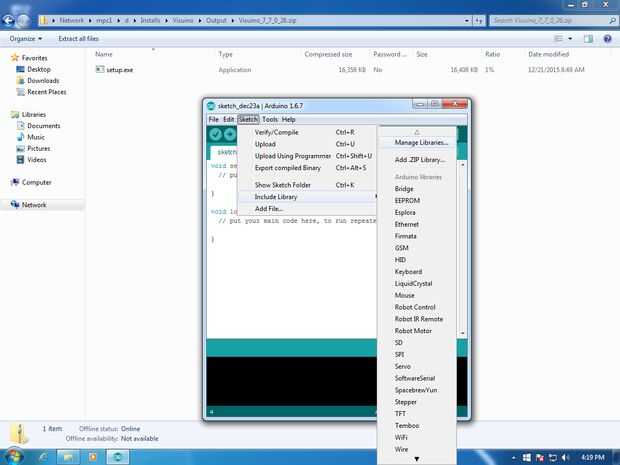Open the Arduino File menu
This screenshot has width=620, height=465.
point(214,119)
